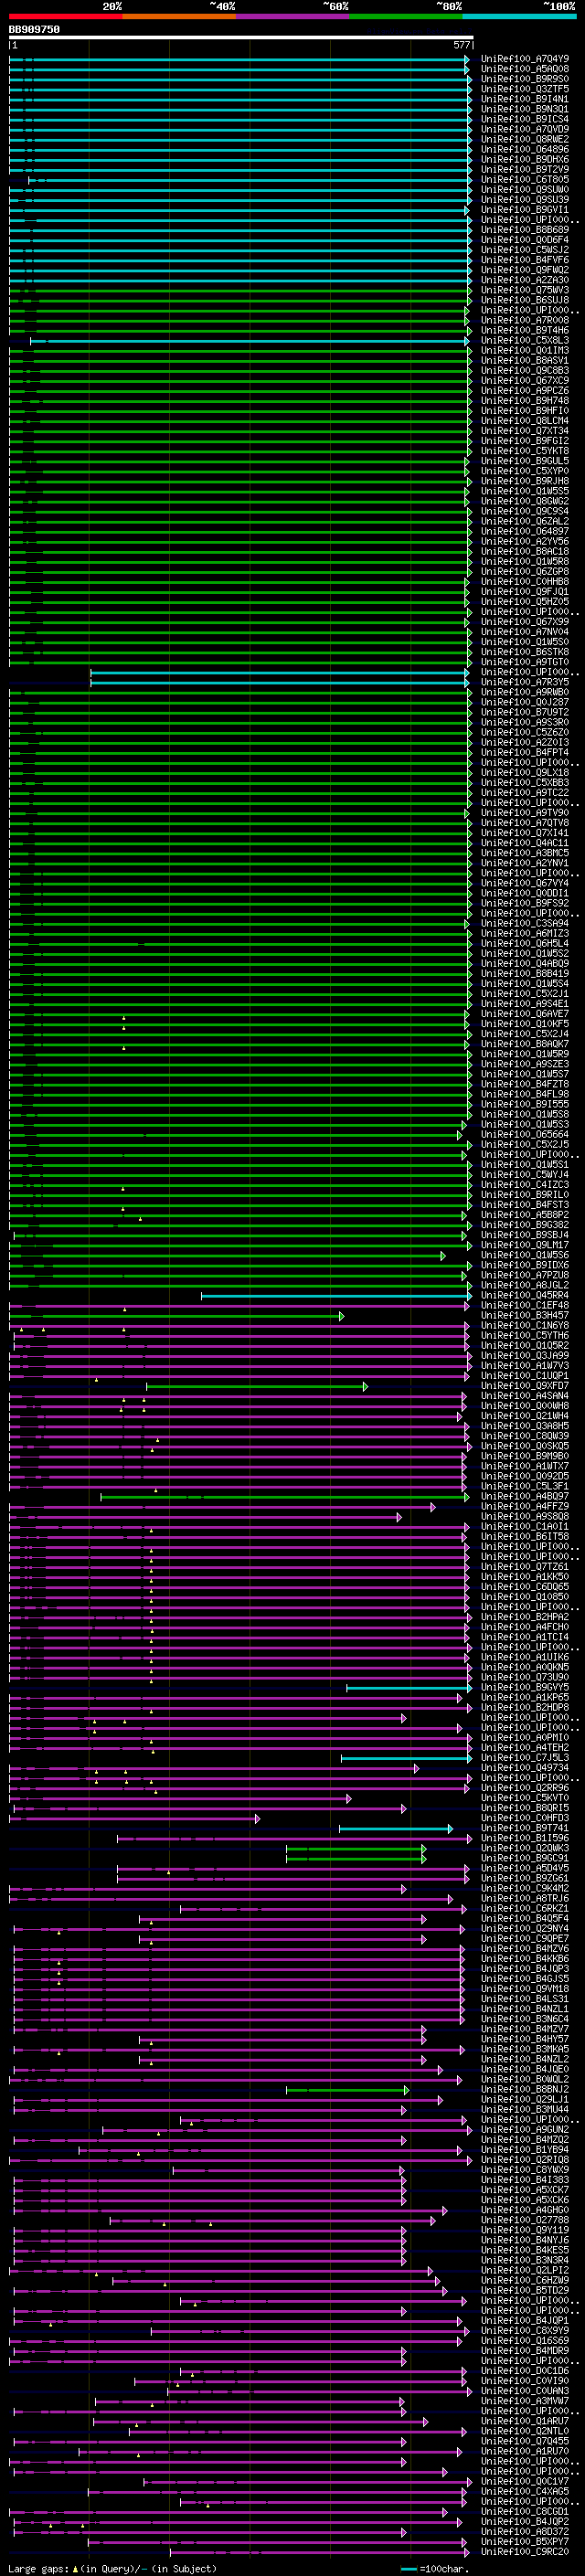Select the UniRef100_A4BQ97 label
585x2576 pixels.
tap(525, 1496)
